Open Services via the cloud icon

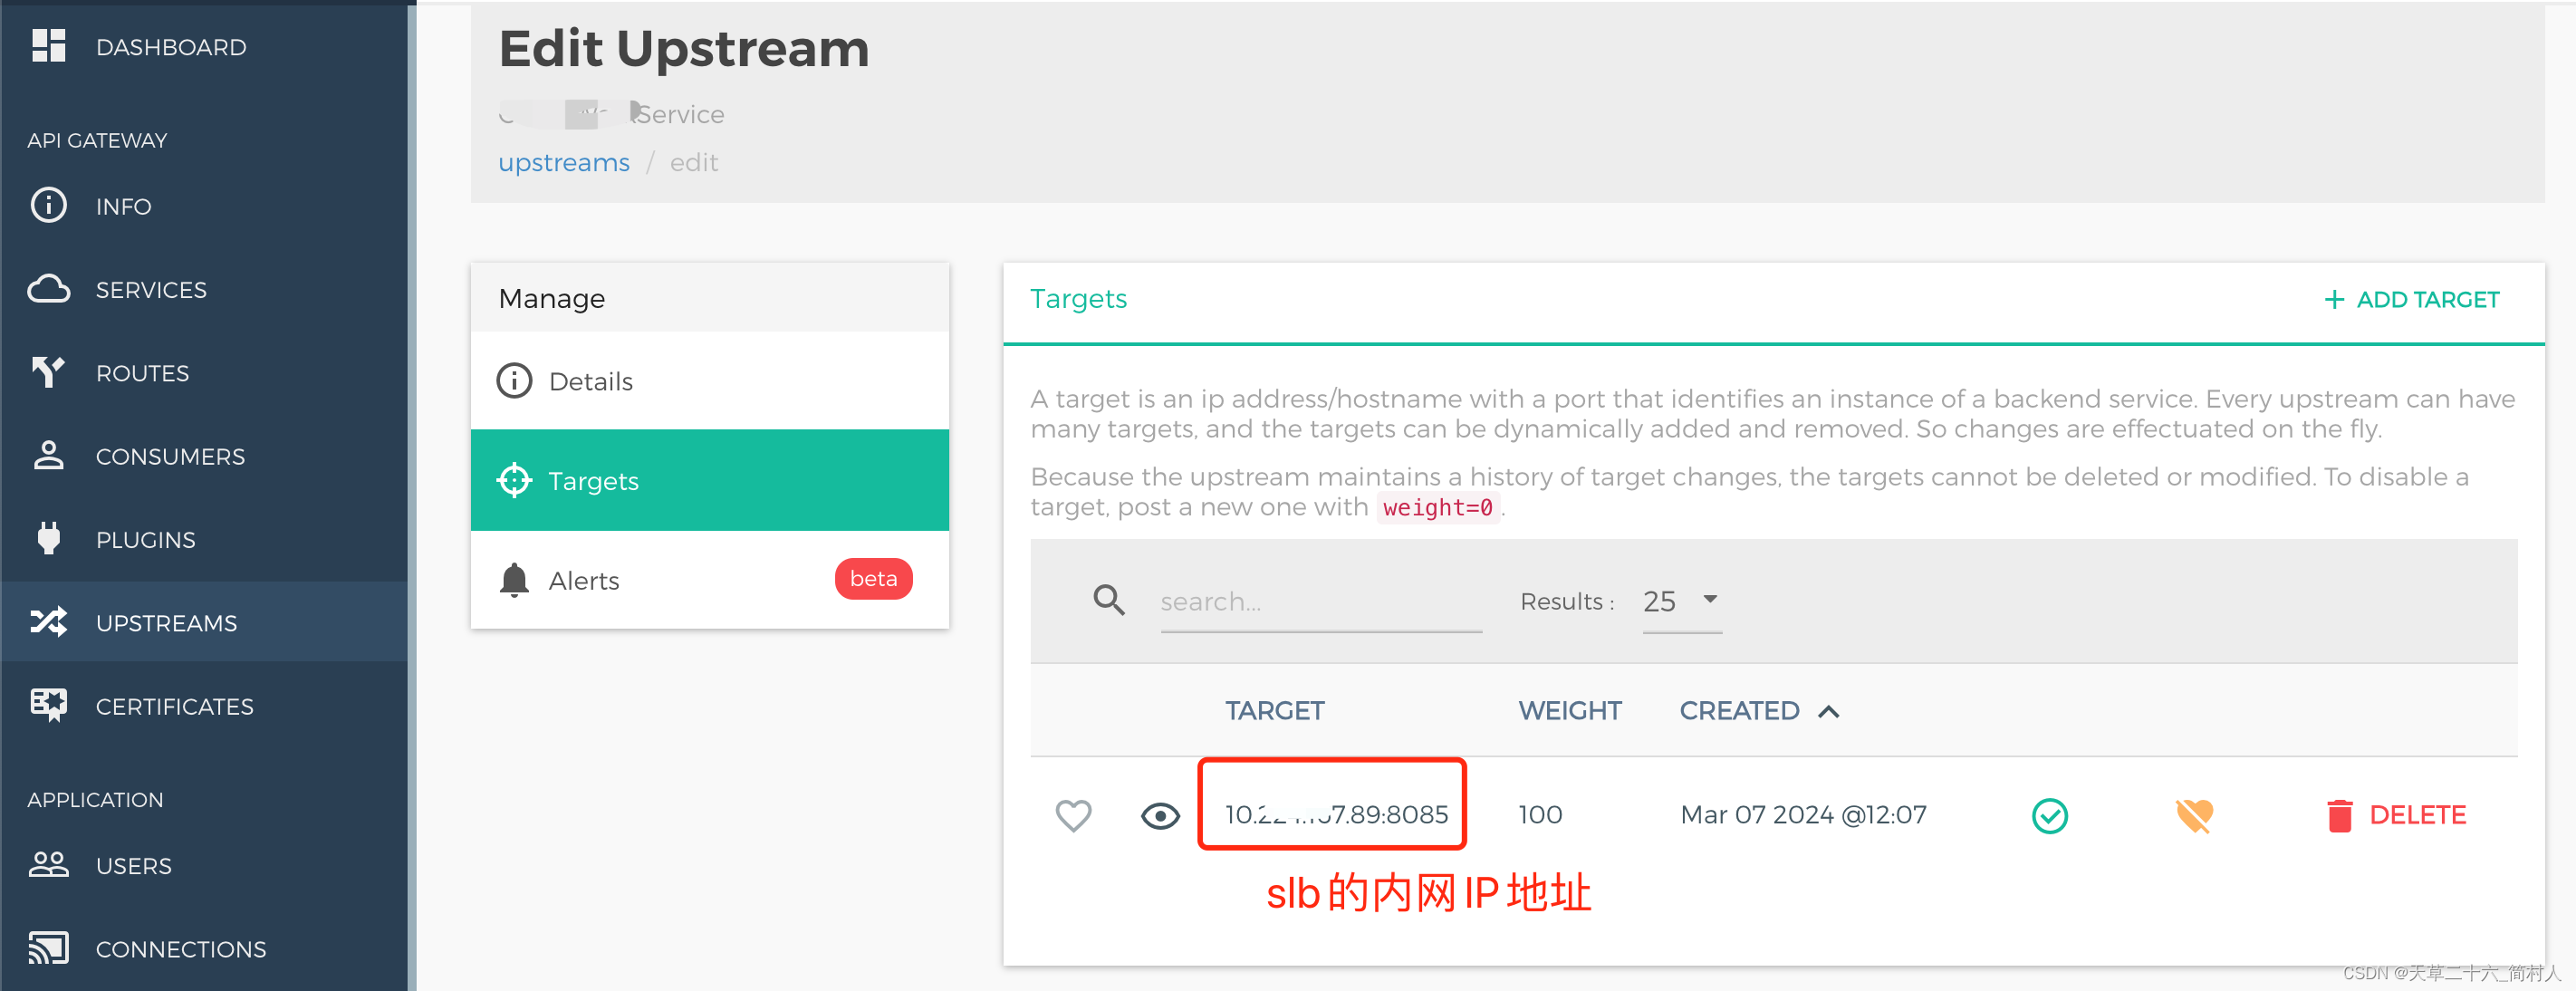click(48, 289)
